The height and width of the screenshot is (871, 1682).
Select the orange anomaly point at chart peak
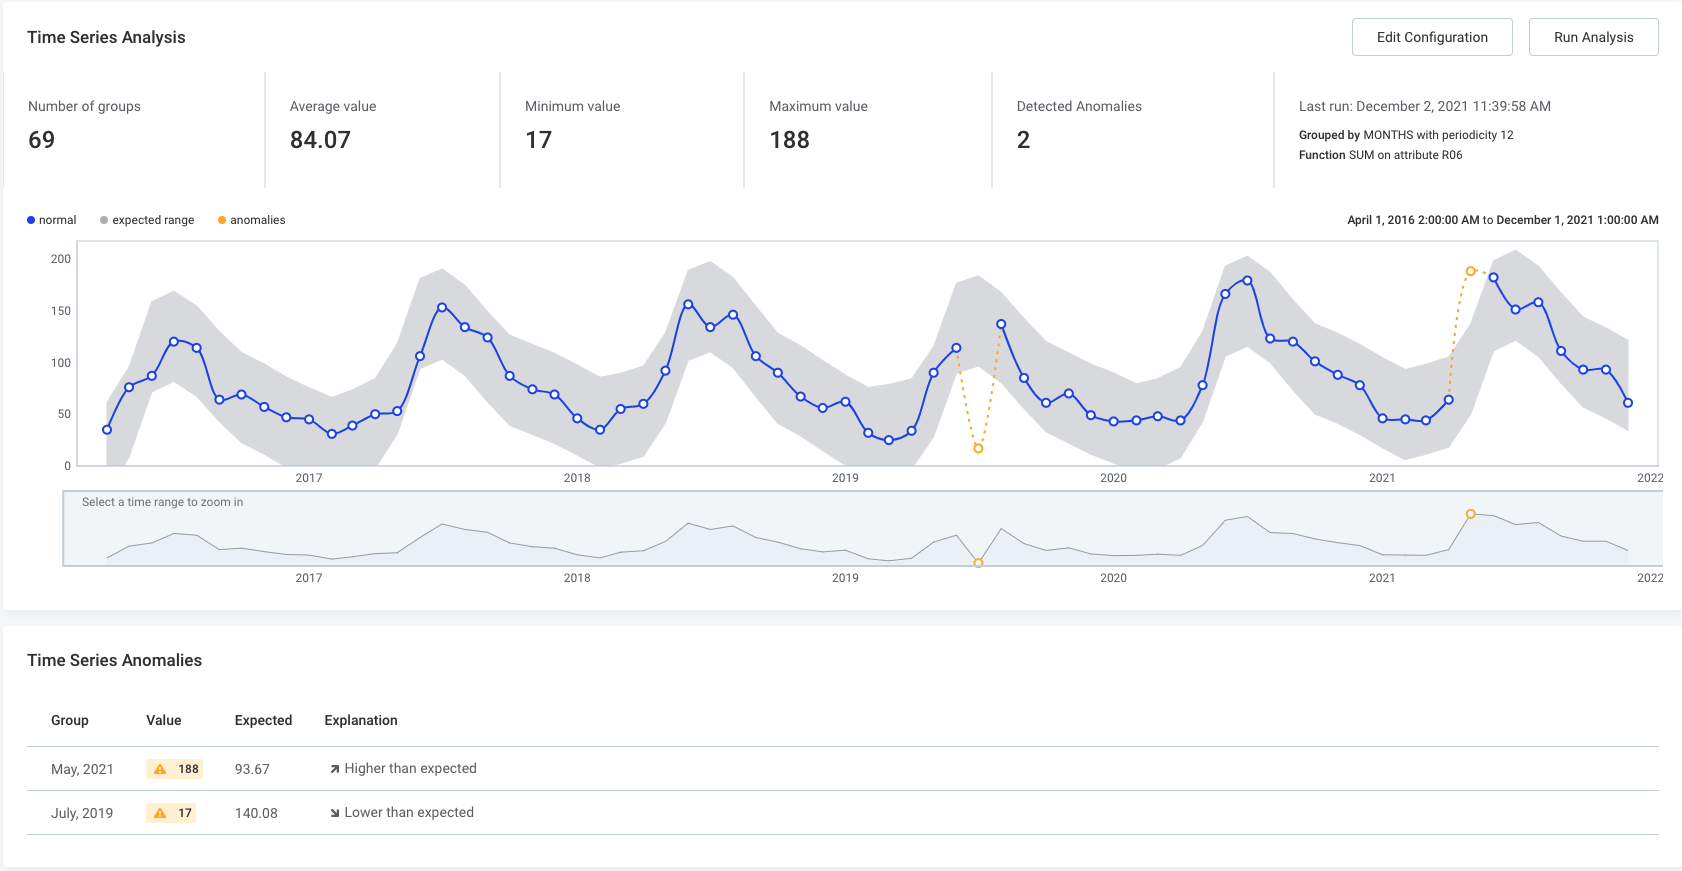(1470, 271)
